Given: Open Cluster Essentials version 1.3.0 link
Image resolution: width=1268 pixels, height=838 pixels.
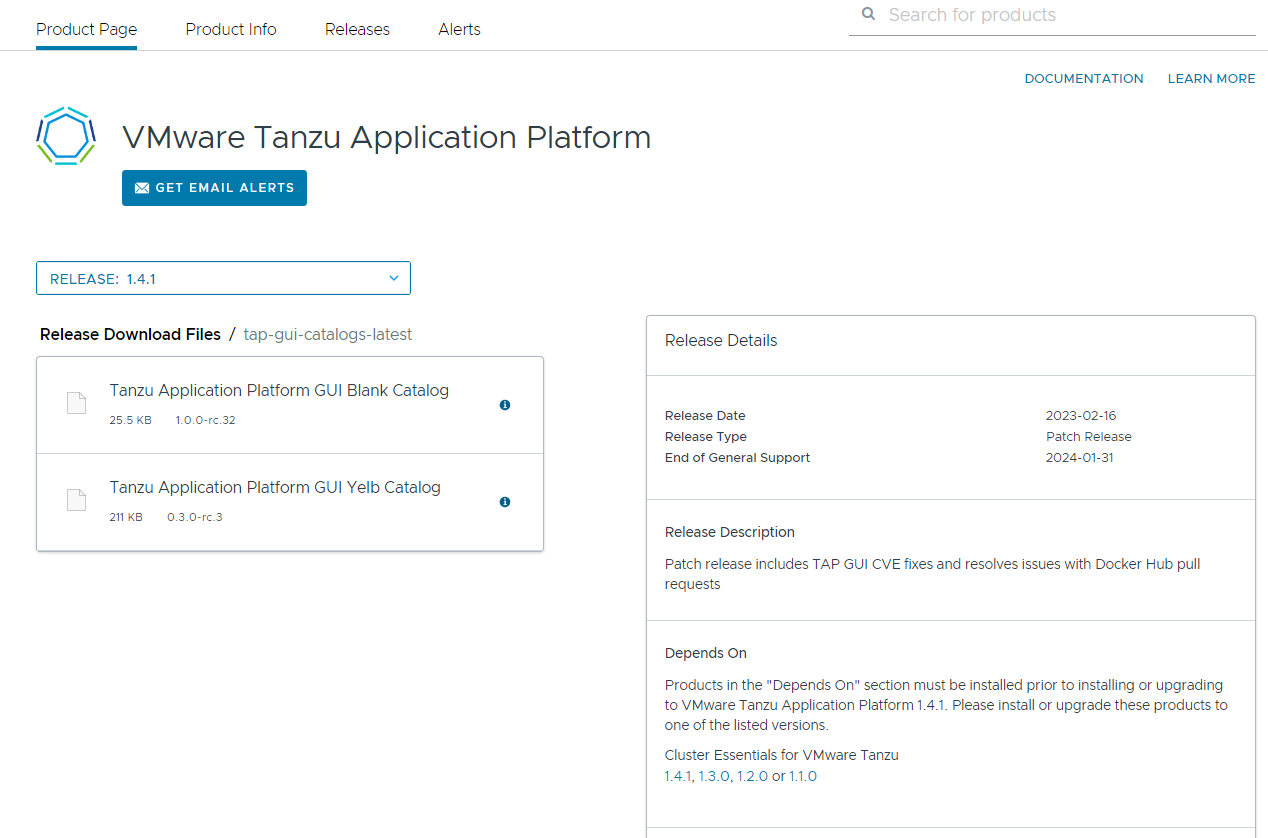Looking at the screenshot, I should pos(714,776).
